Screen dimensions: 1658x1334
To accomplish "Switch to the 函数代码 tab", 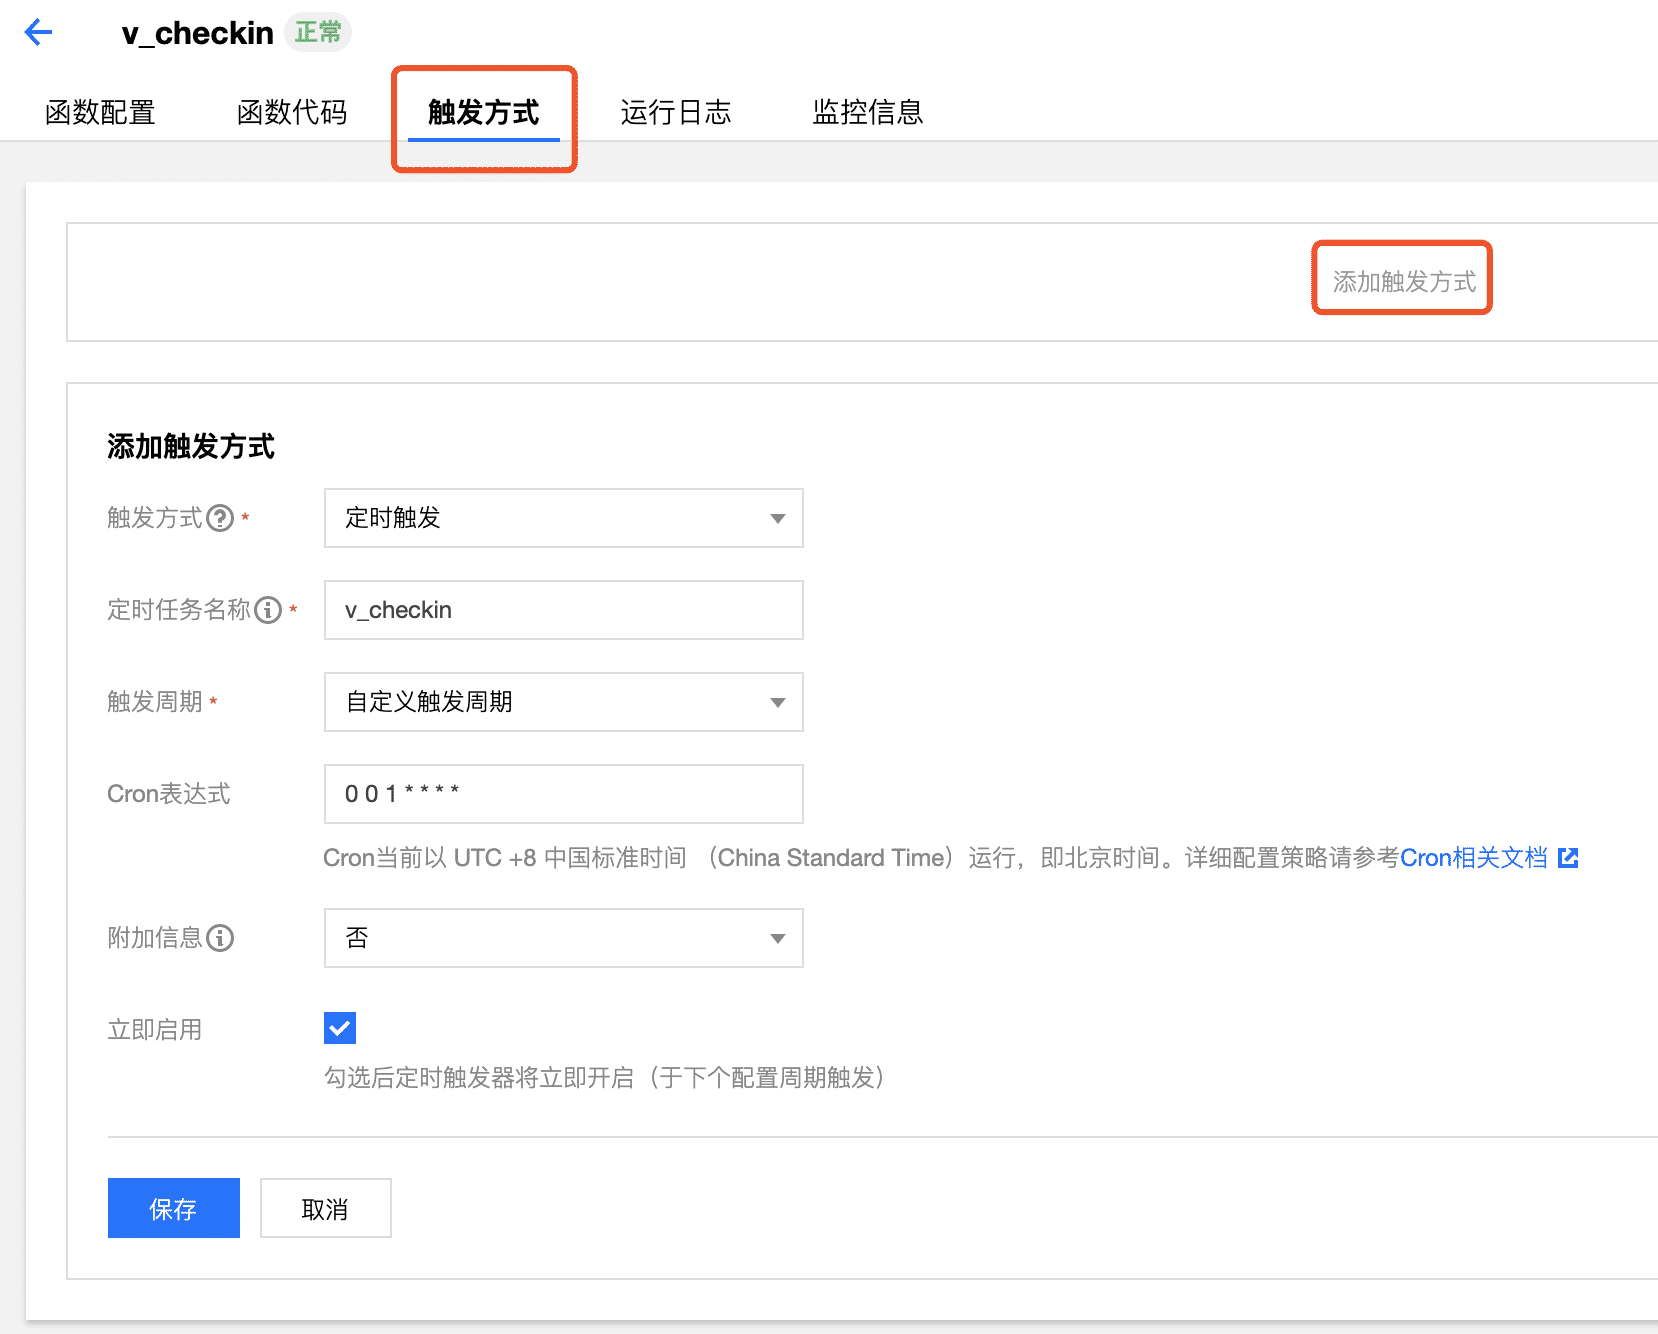I will (292, 112).
